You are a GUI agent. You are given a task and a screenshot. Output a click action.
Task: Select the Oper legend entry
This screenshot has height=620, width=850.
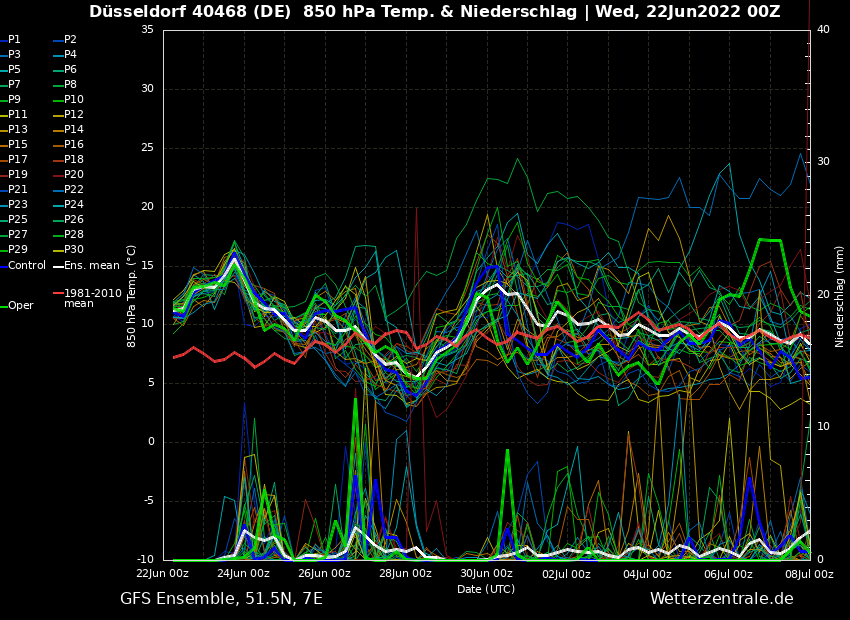(x=21, y=306)
